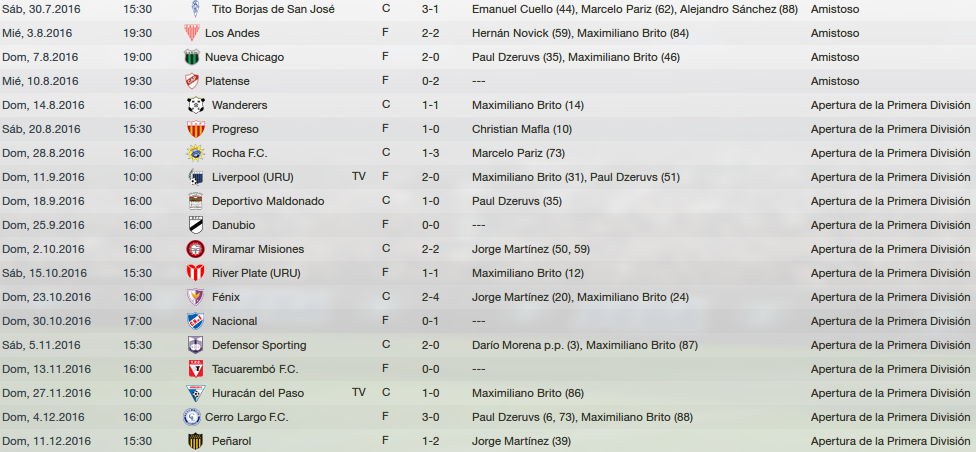Open the 3-0 result versus Cerro Largo

pos(431,417)
